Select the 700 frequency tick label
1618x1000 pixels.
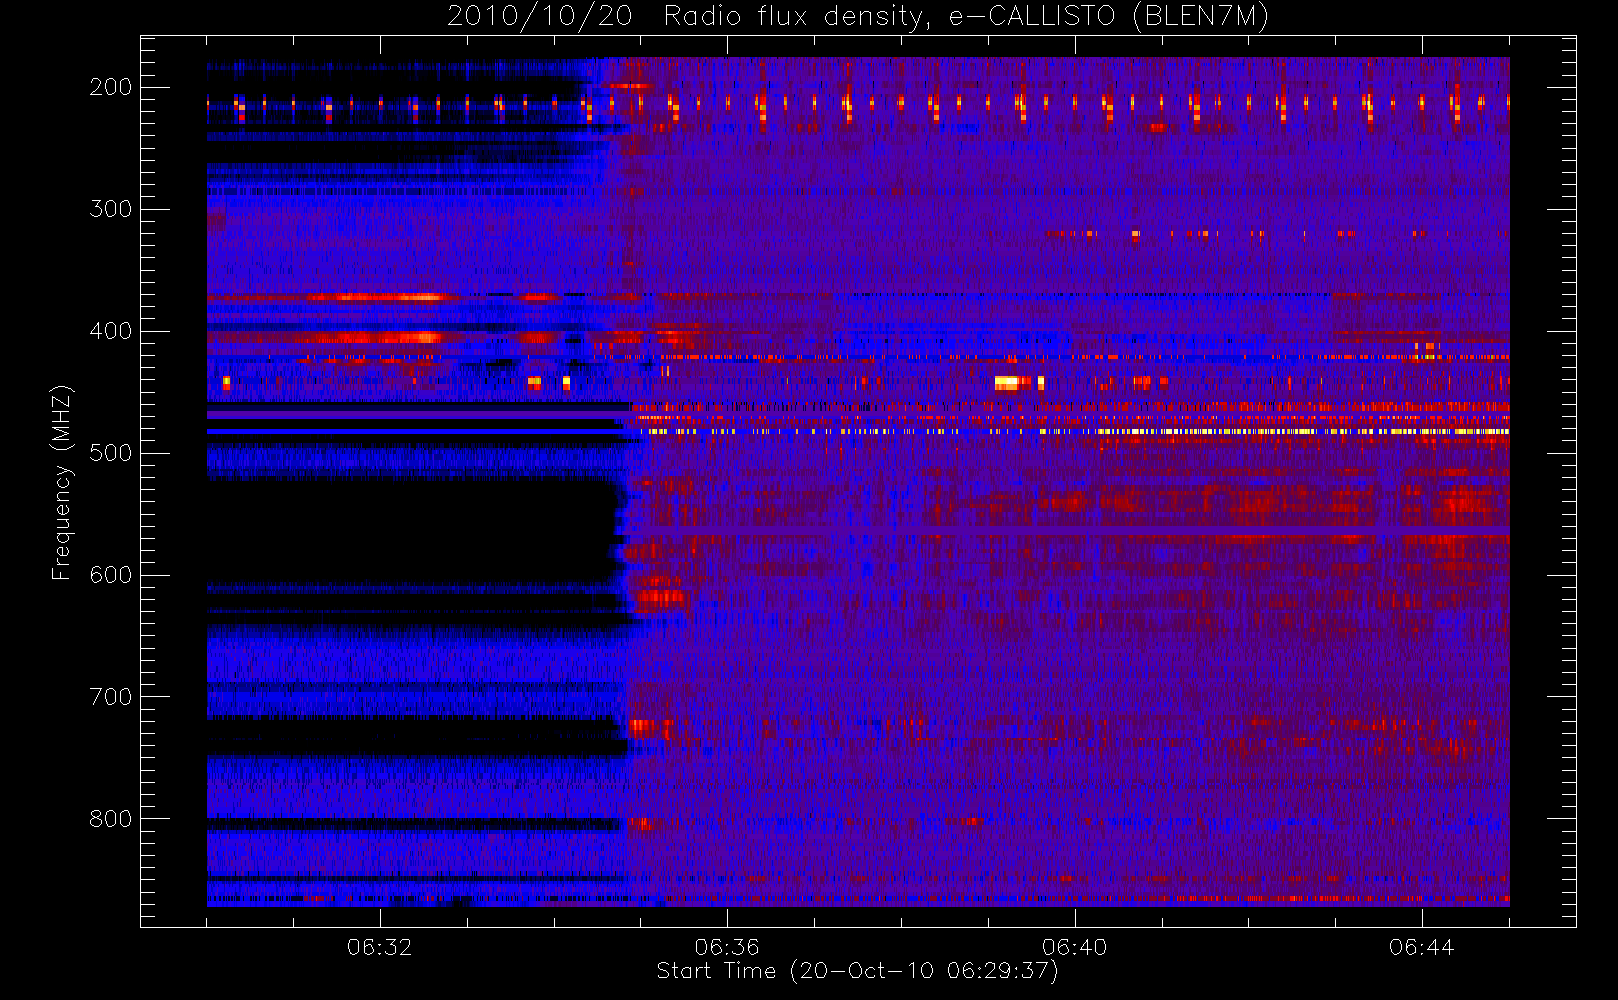[x=111, y=697]
